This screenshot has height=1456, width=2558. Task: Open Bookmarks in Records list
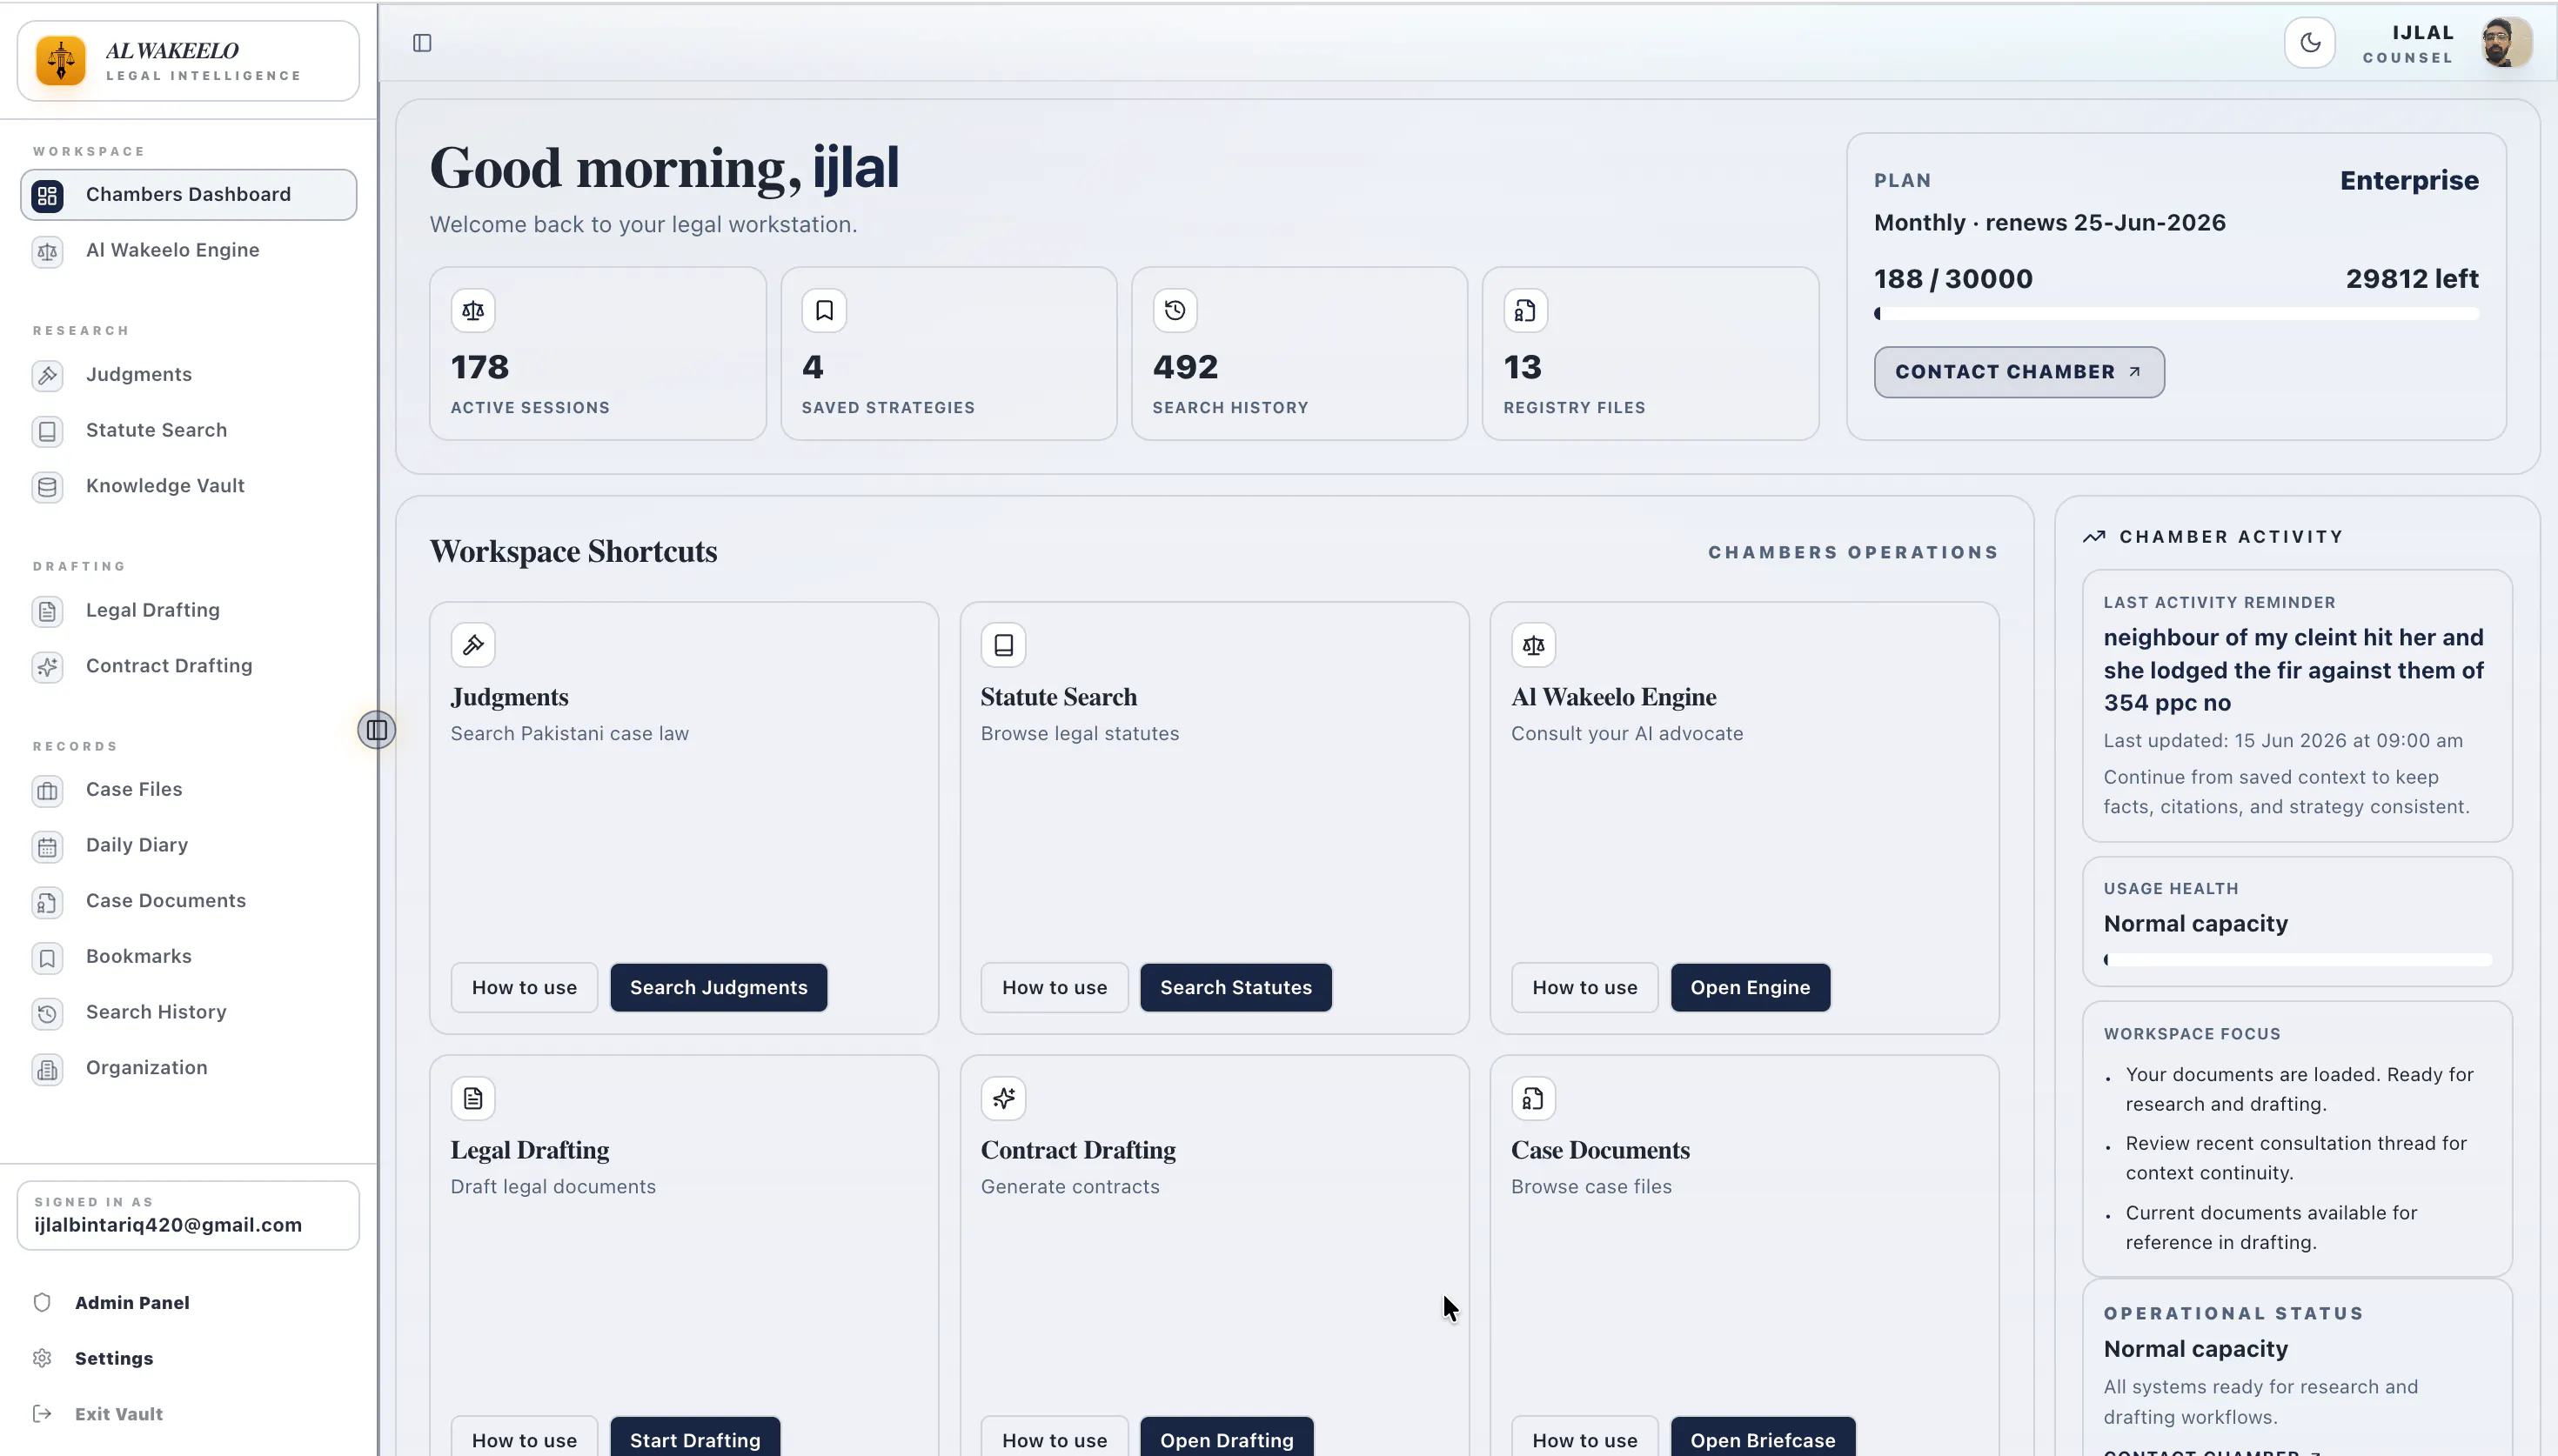coord(188,956)
